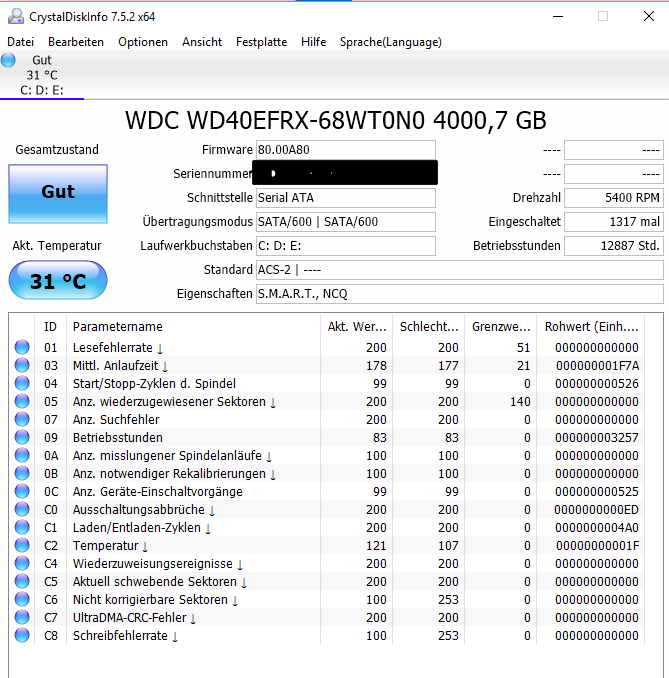This screenshot has height=678, width=669.
Task: Click the blue health status circle in disk tab
Action: pyautogui.click(x=8, y=60)
